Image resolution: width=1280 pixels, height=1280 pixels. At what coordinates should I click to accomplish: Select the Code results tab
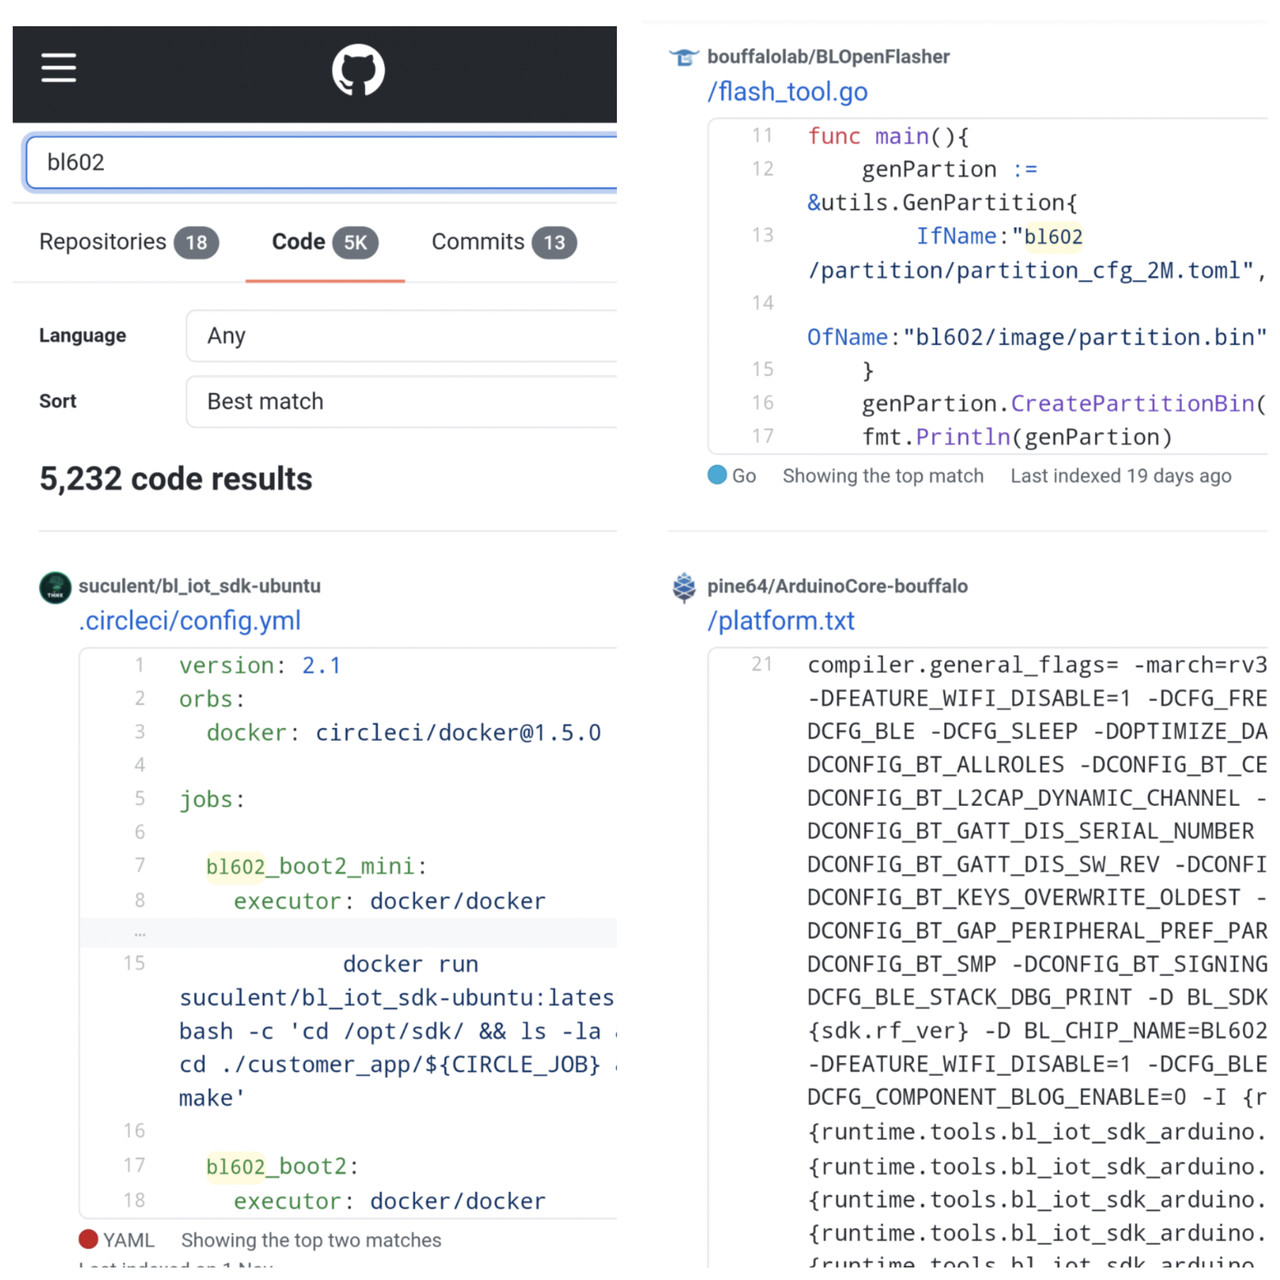pyautogui.click(x=324, y=242)
